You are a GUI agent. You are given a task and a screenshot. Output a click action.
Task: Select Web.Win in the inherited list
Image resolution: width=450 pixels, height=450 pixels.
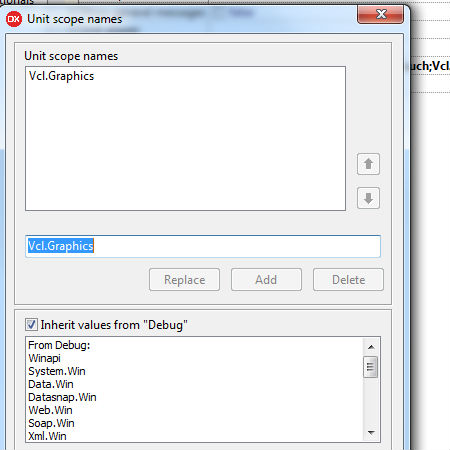point(50,410)
